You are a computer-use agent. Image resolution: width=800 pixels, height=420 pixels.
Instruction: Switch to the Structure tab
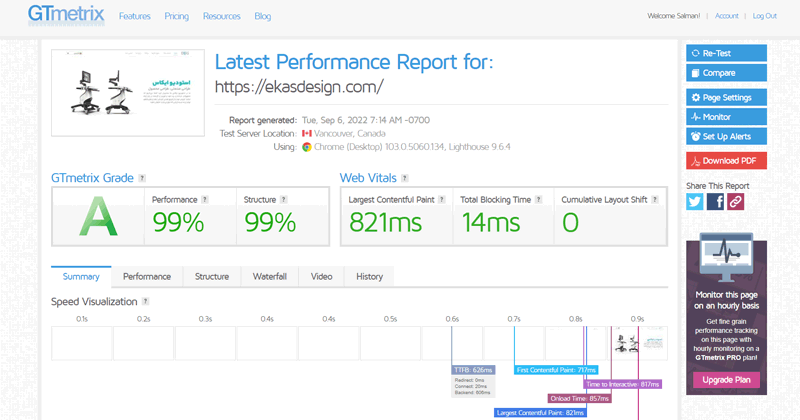(x=212, y=276)
